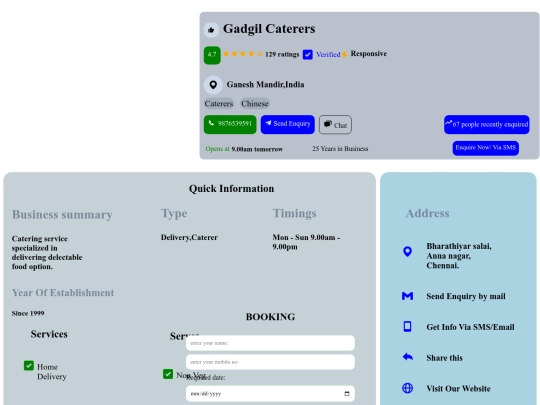Click the location pin next to Ganesh Mandir
This screenshot has height=405, width=540.
click(x=213, y=85)
